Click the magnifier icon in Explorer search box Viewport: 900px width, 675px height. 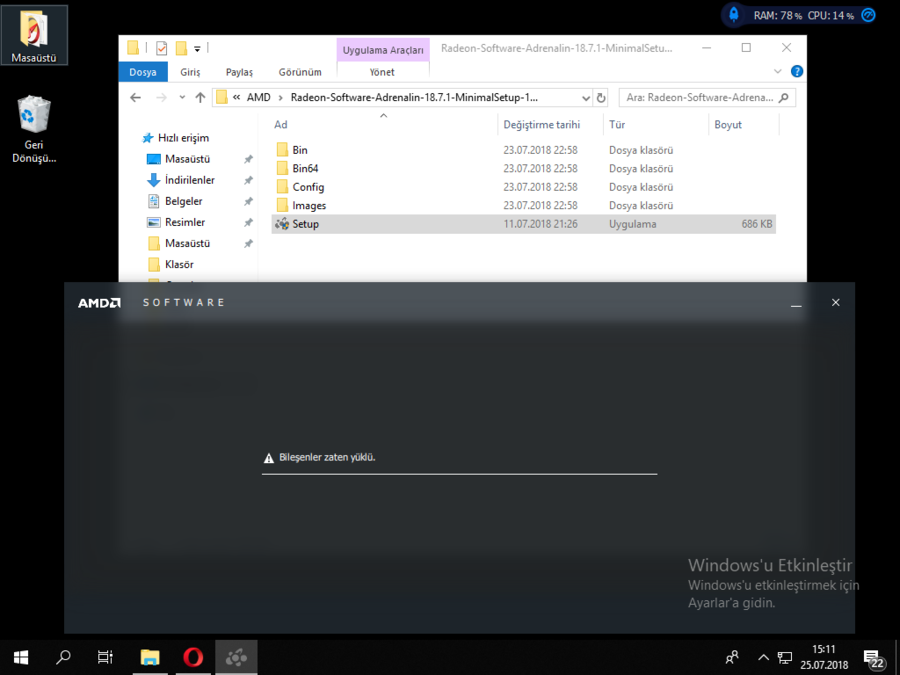pos(783,98)
